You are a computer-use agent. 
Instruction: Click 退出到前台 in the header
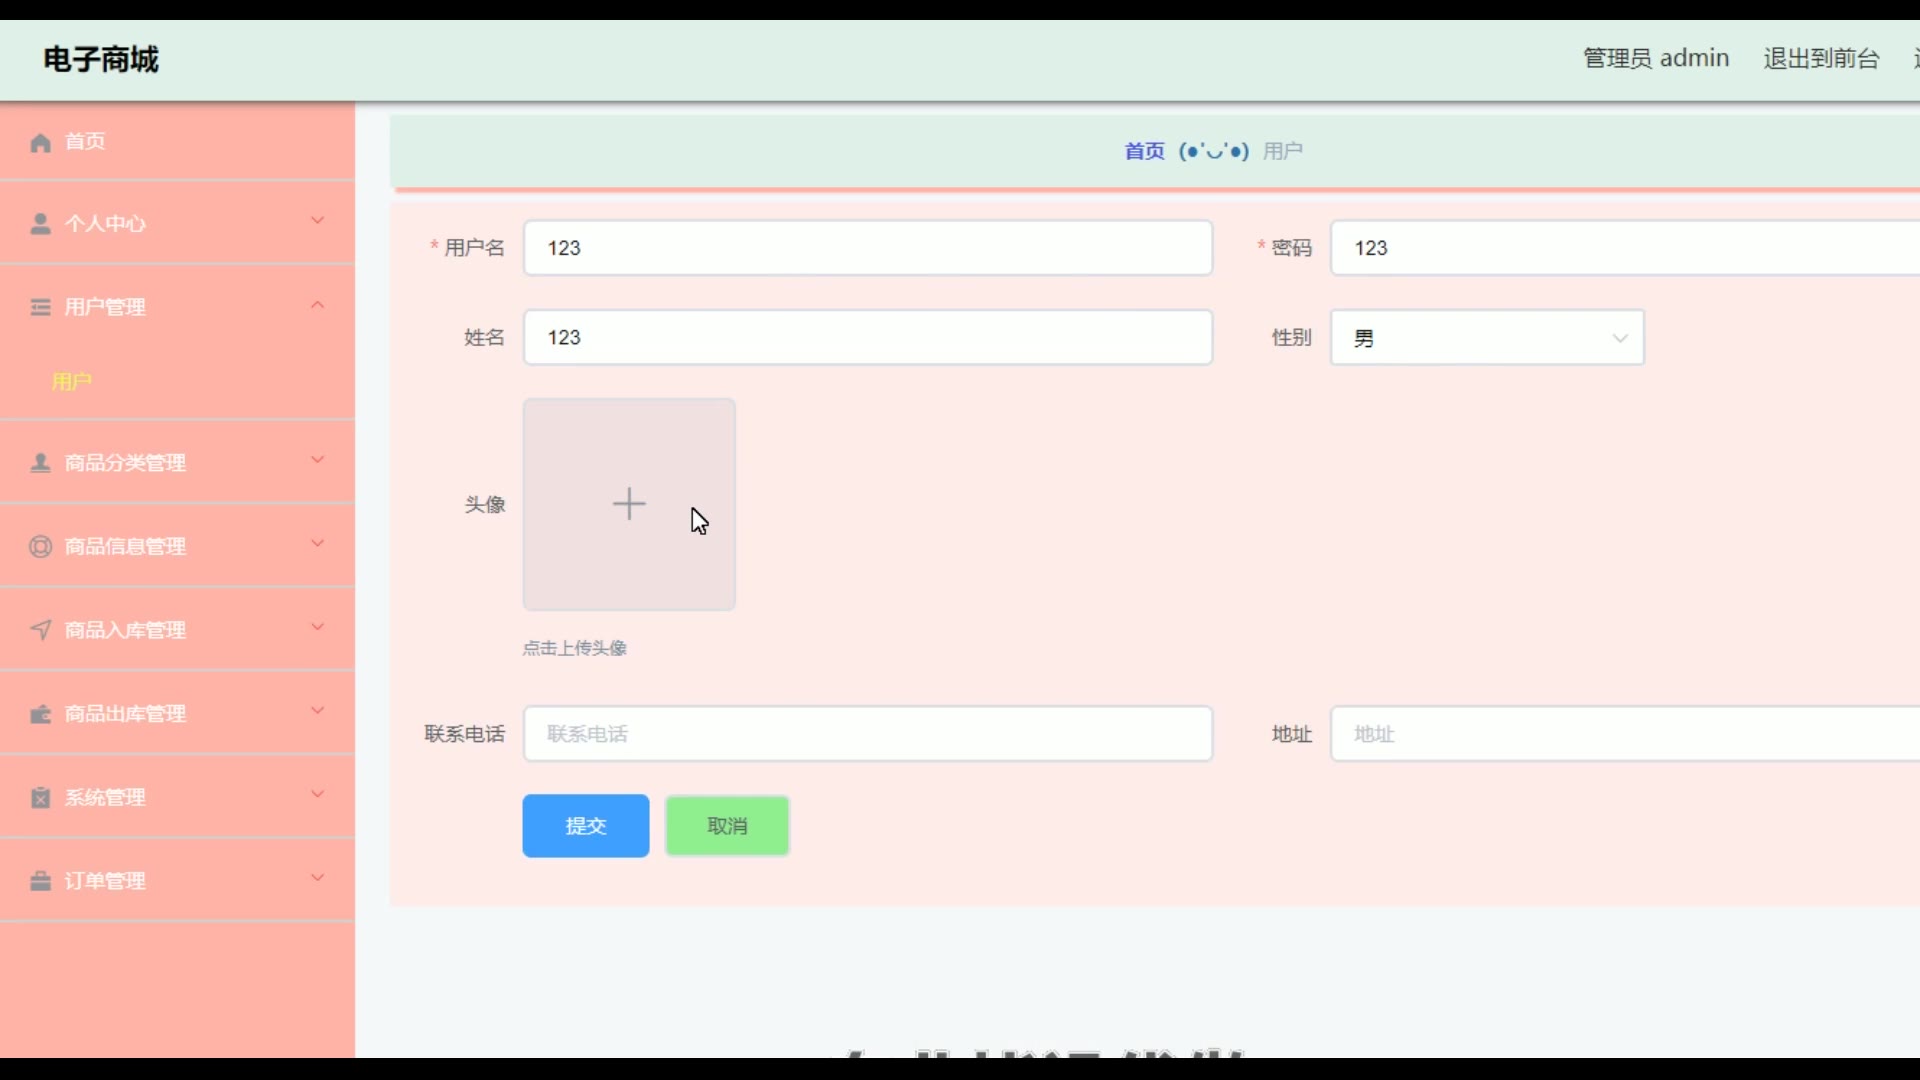[x=1820, y=59]
